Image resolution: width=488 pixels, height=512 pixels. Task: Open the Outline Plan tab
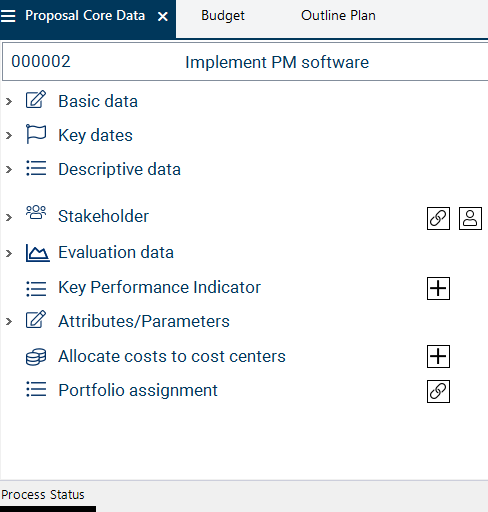point(338,16)
